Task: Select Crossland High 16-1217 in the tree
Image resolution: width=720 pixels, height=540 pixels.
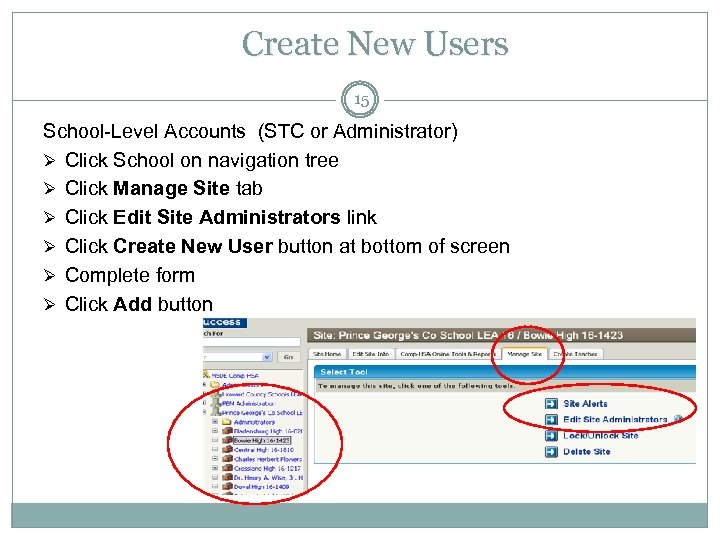Action: tap(267, 468)
